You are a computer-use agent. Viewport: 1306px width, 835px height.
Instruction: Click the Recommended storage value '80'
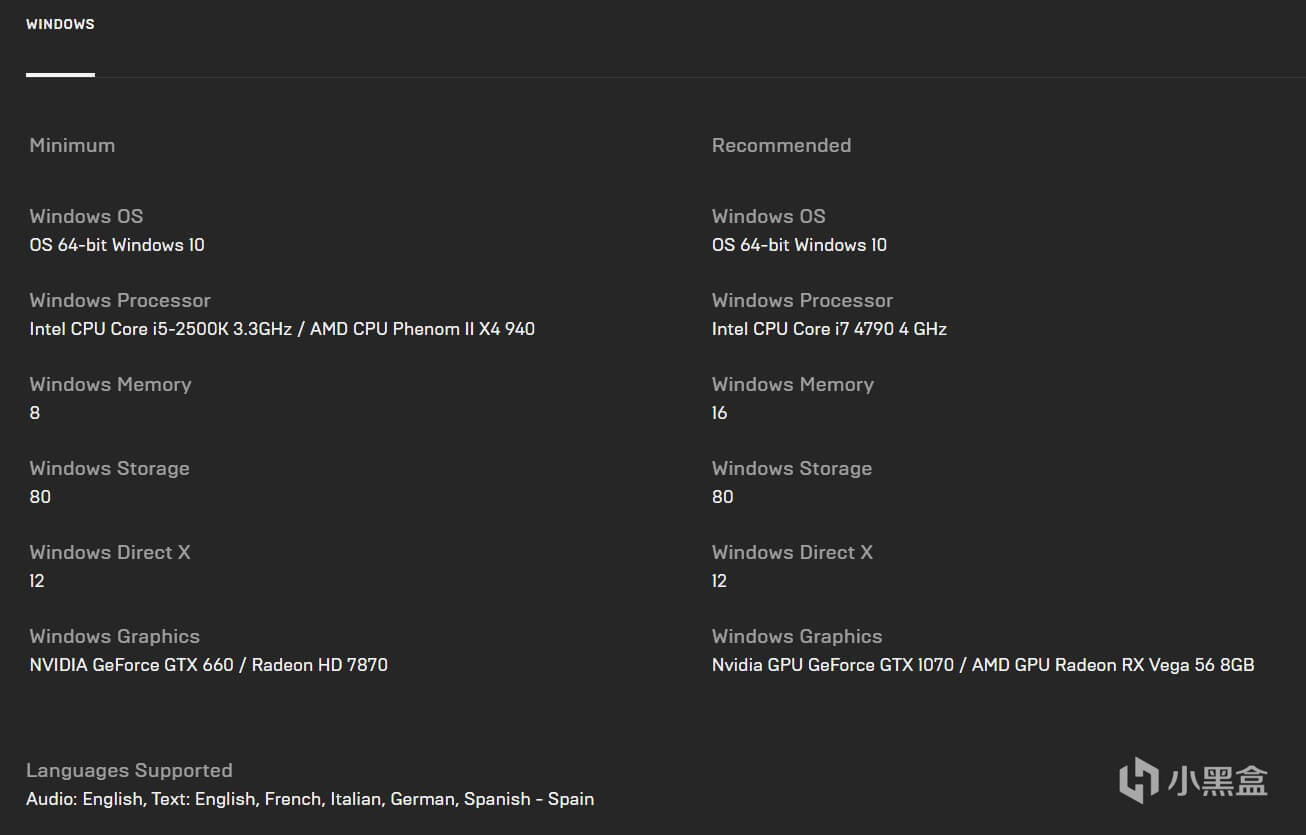click(x=722, y=497)
